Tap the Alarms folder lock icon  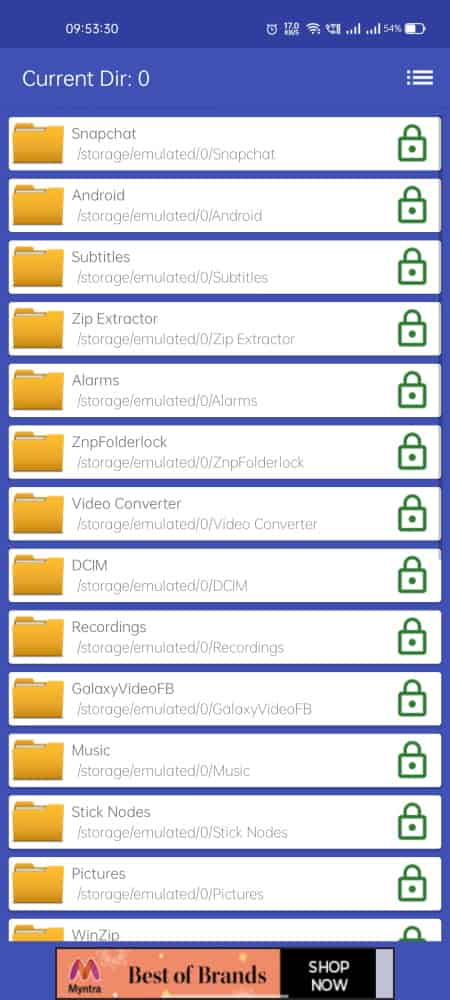pyautogui.click(x=412, y=390)
